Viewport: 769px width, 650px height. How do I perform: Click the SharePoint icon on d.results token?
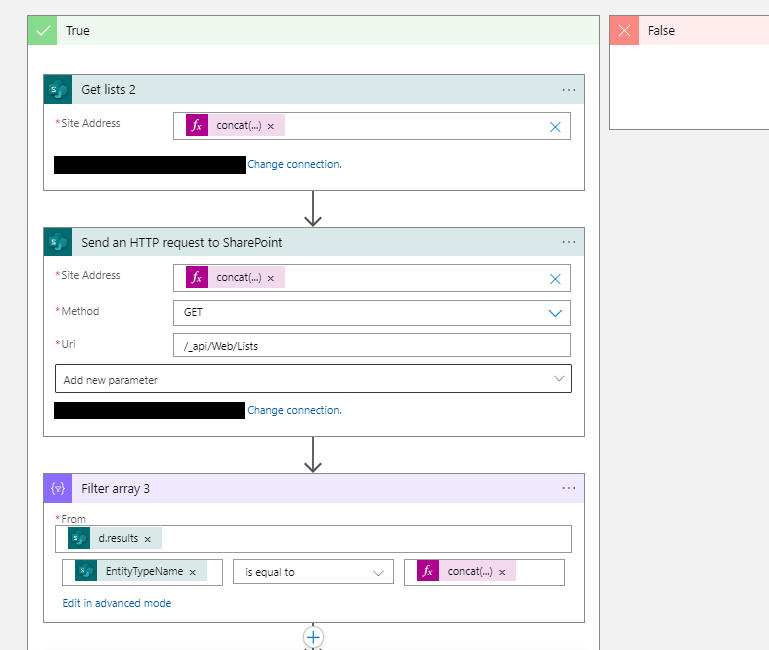(79, 539)
